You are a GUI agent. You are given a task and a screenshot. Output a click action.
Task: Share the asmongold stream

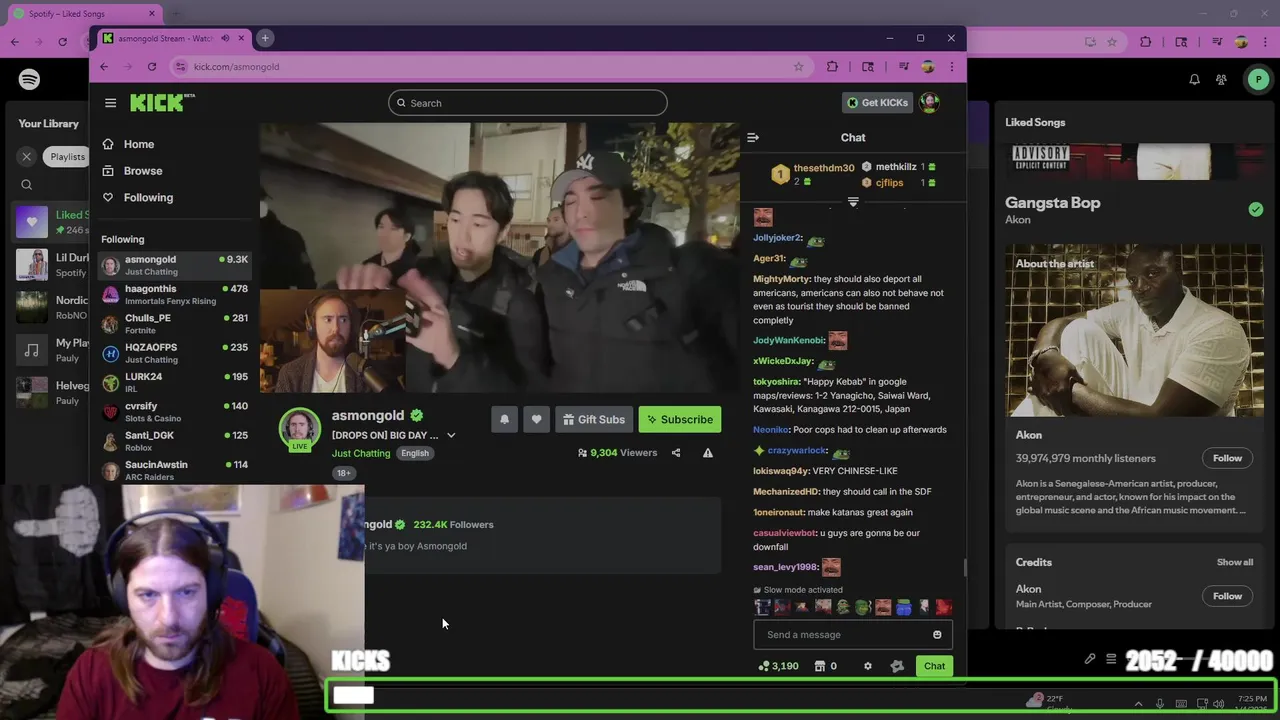(676, 453)
